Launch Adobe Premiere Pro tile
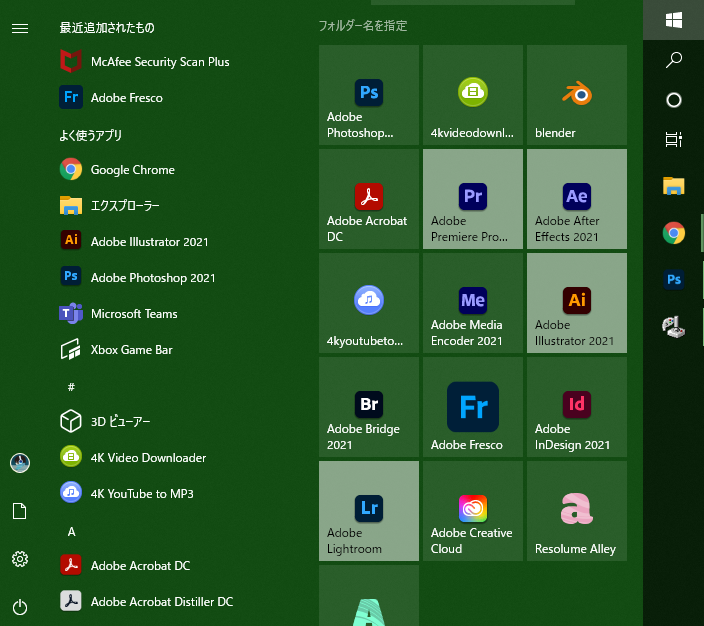This screenshot has height=626, width=704. [473, 199]
